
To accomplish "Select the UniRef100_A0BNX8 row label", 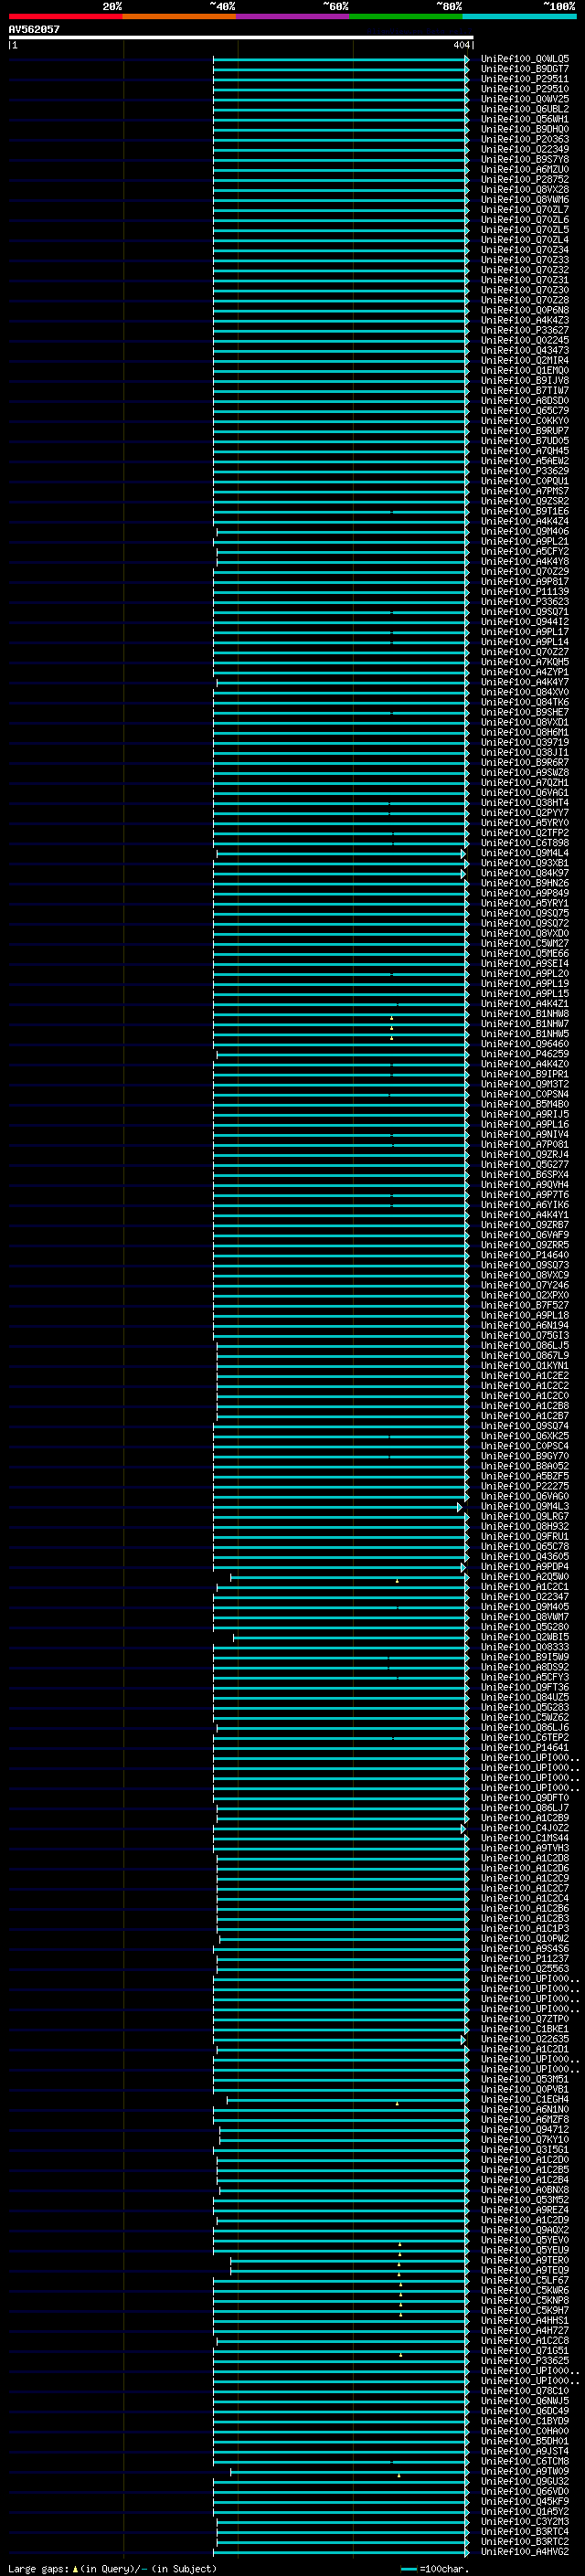I will click(x=524, y=2190).
